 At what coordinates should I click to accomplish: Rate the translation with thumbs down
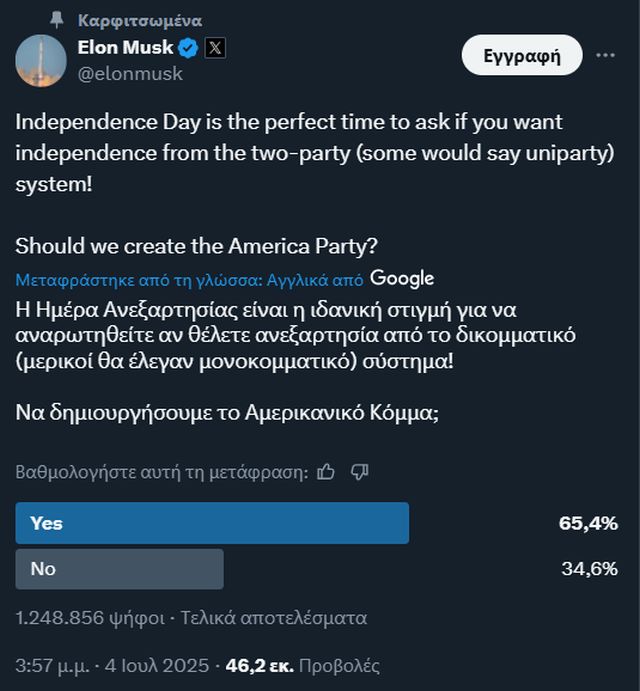tap(360, 471)
